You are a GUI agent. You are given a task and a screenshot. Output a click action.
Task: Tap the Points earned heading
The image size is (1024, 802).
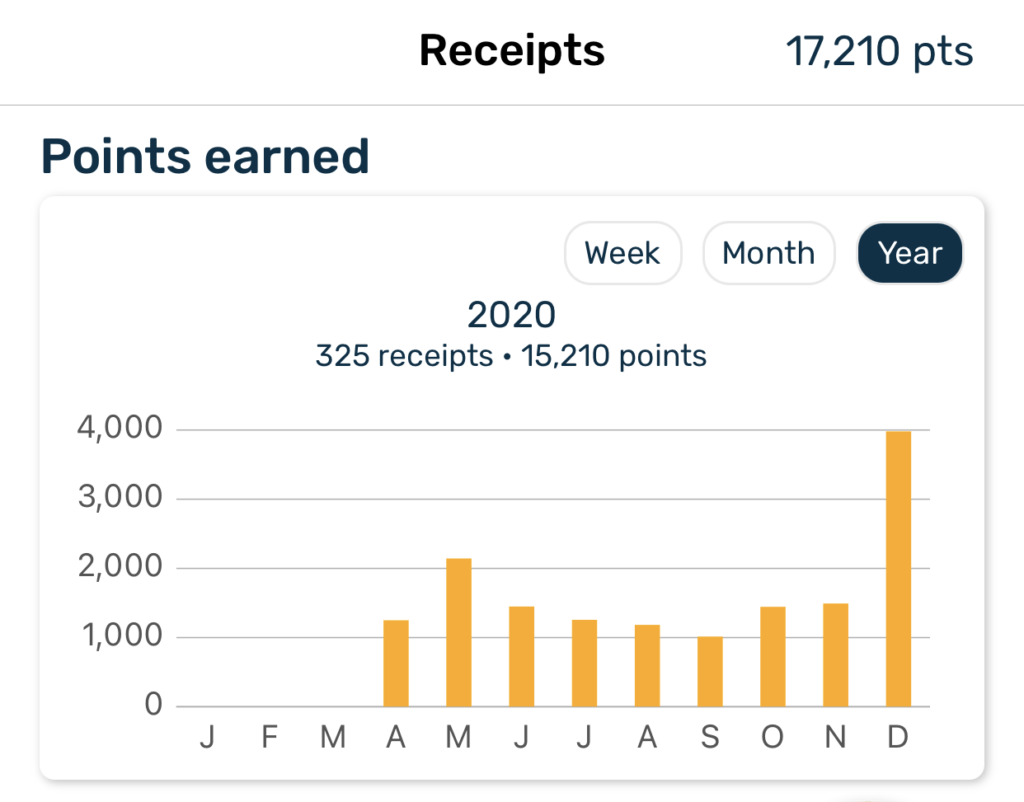(205, 157)
